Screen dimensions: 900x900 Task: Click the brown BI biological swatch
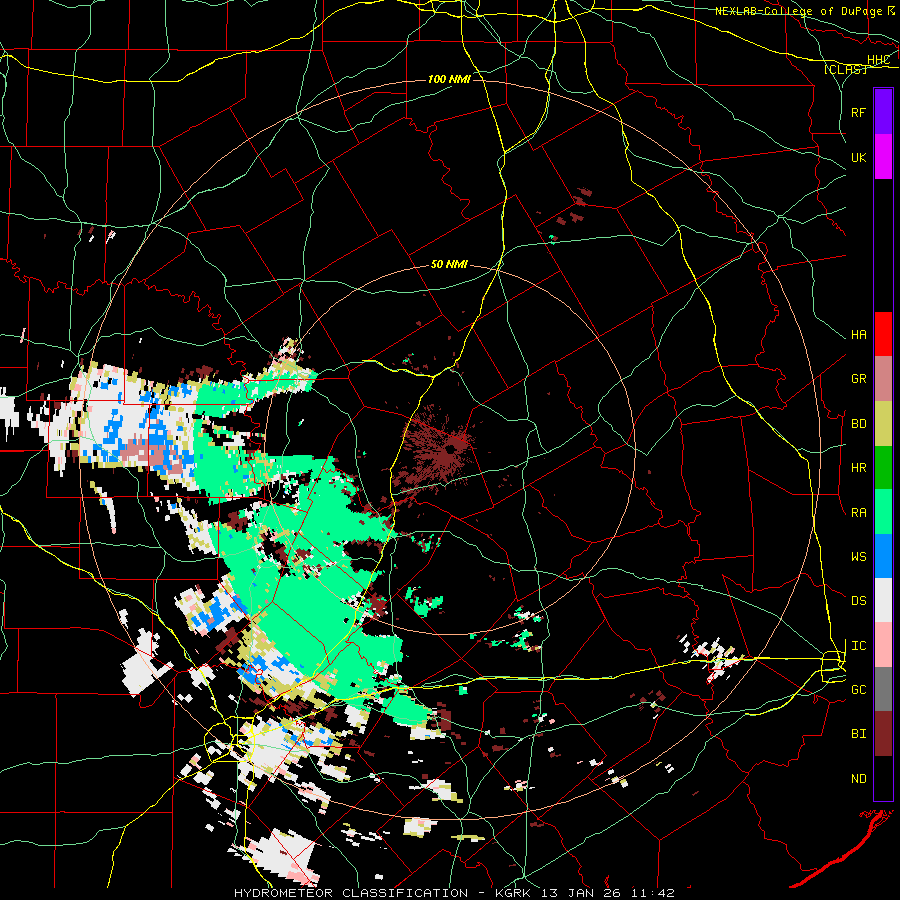[x=883, y=734]
